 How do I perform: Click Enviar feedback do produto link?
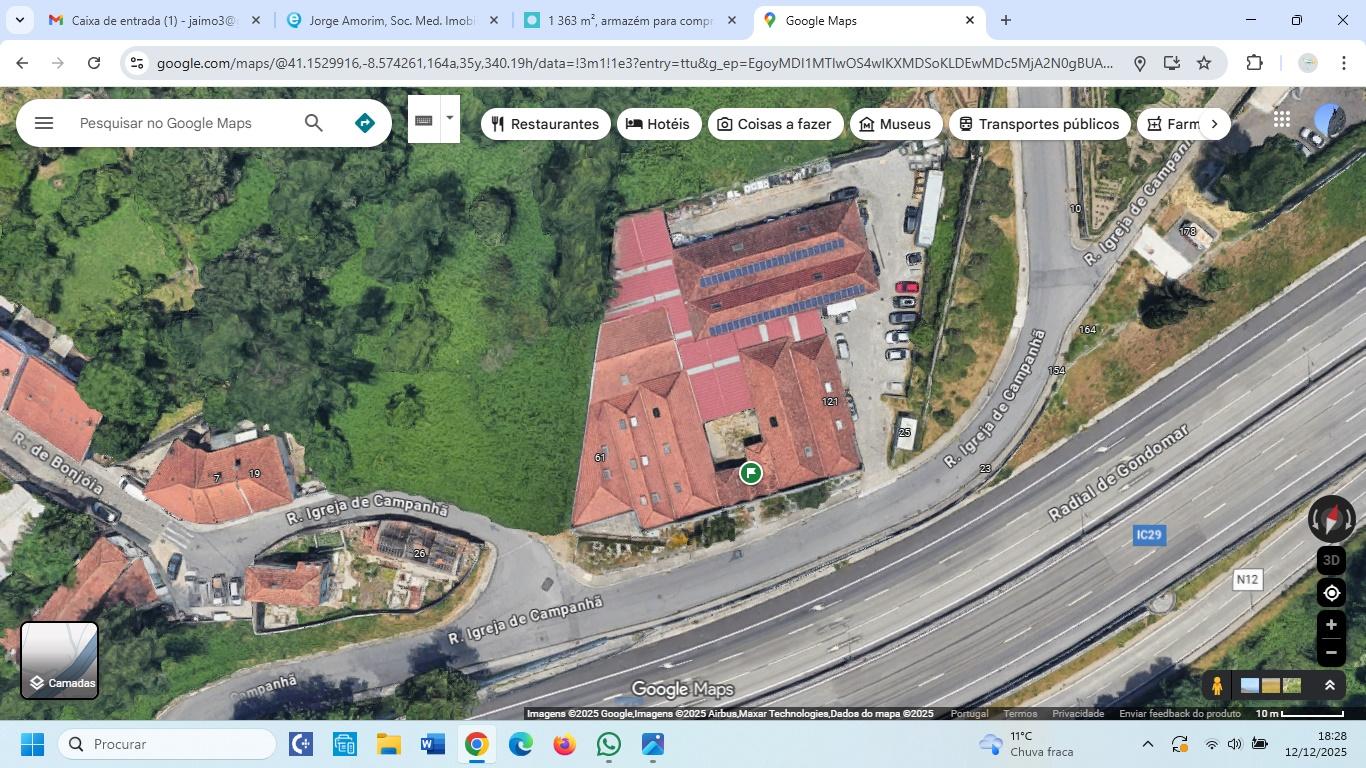coord(1180,714)
